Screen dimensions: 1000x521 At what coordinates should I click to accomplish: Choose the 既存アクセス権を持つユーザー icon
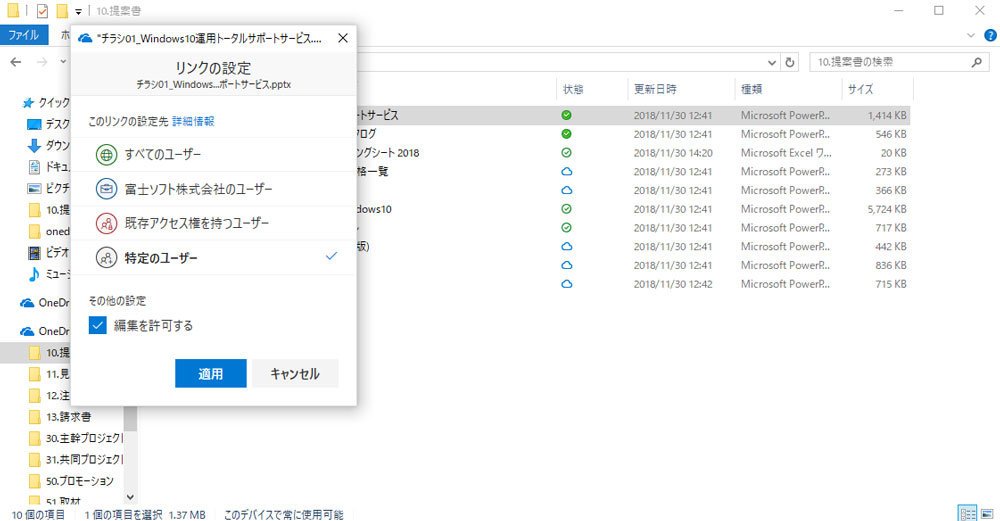107,223
